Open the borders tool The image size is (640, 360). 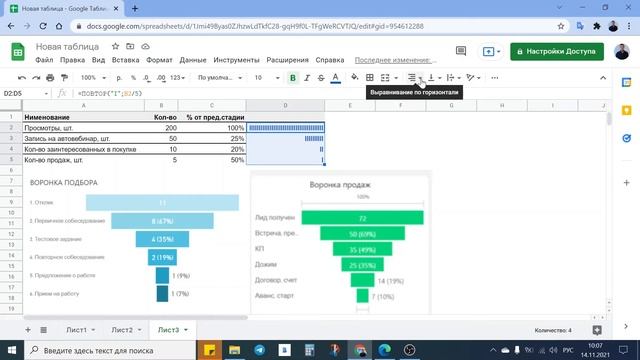pyautogui.click(x=369, y=78)
